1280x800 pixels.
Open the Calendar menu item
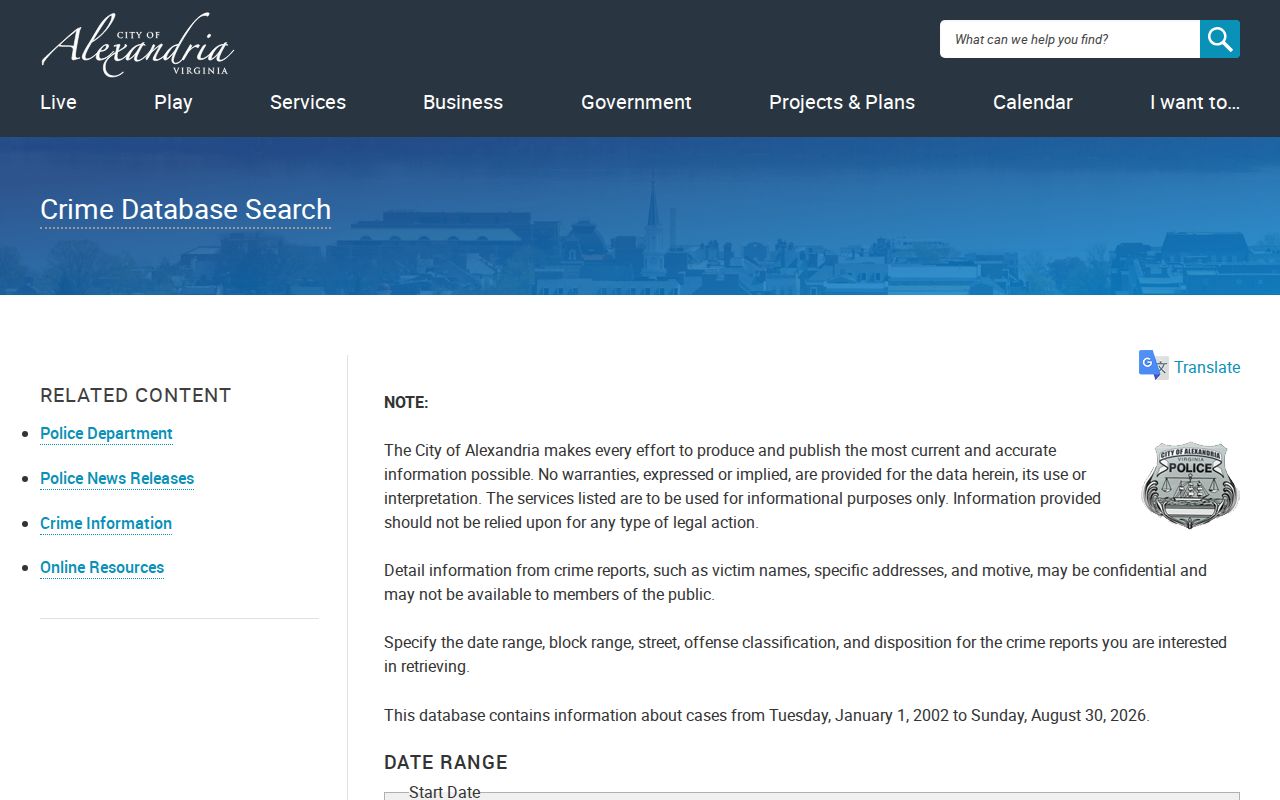(x=1033, y=102)
